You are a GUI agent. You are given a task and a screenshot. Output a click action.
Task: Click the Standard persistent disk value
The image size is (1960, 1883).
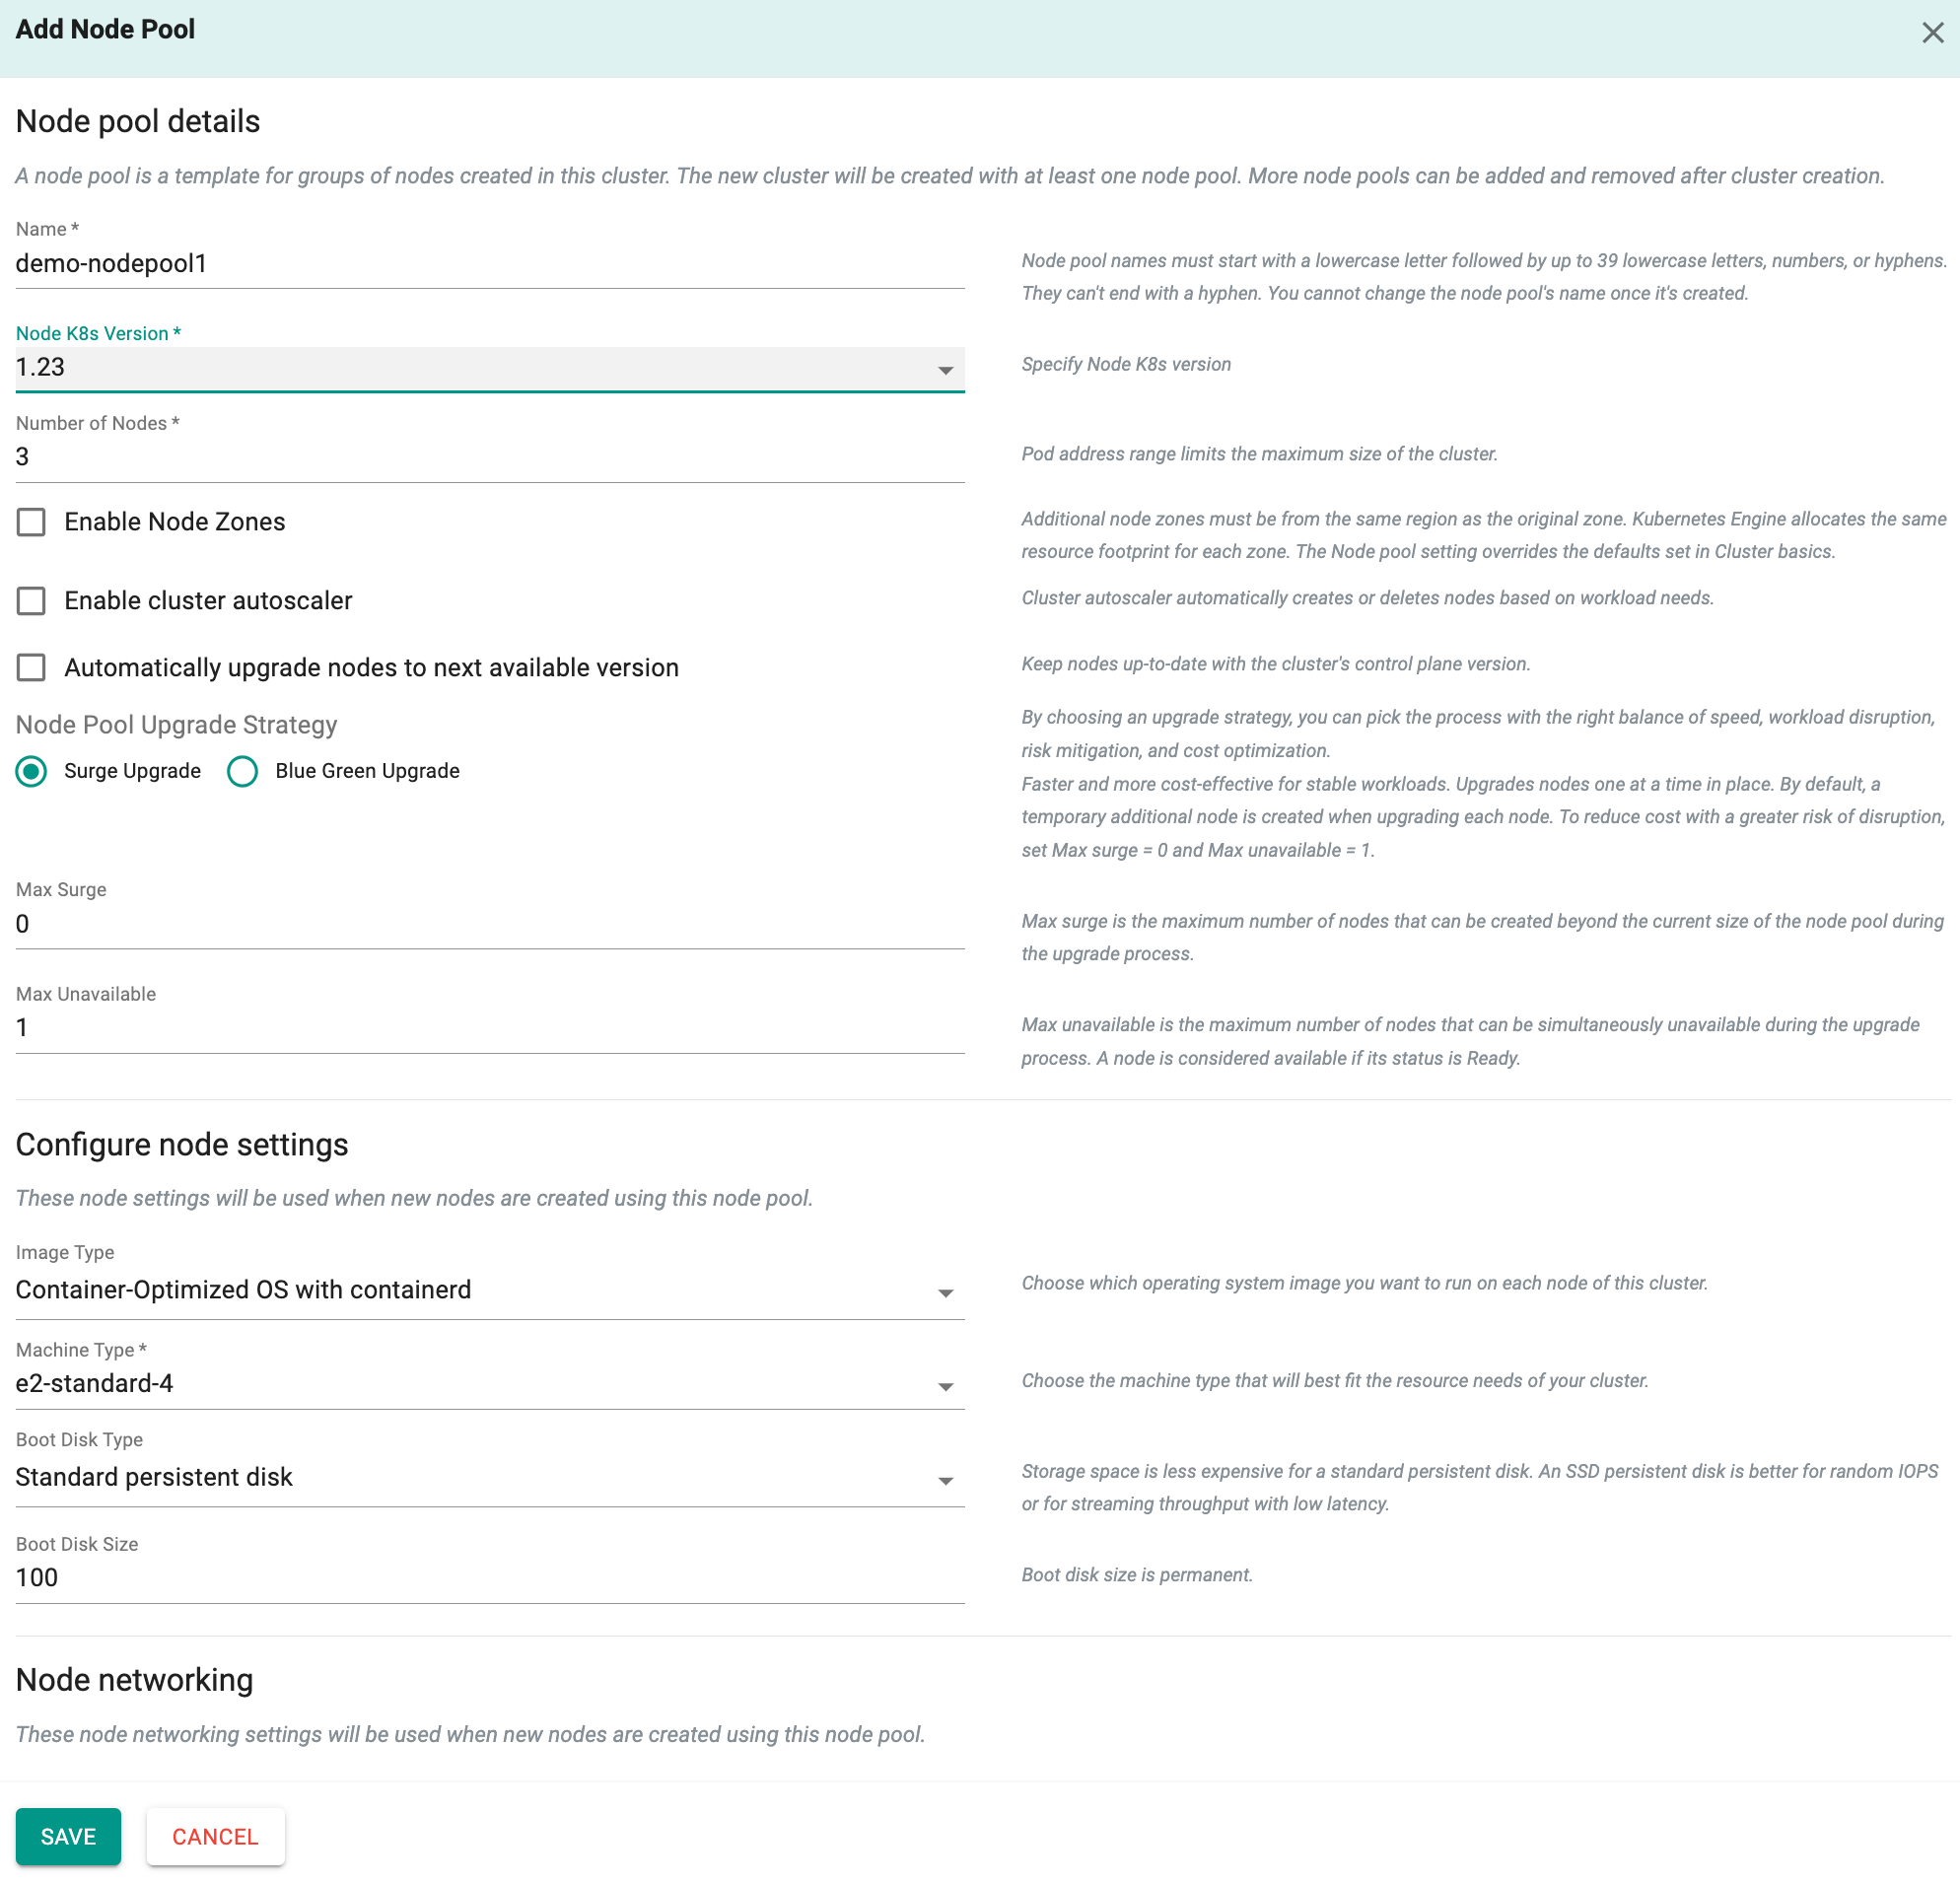click(154, 1478)
